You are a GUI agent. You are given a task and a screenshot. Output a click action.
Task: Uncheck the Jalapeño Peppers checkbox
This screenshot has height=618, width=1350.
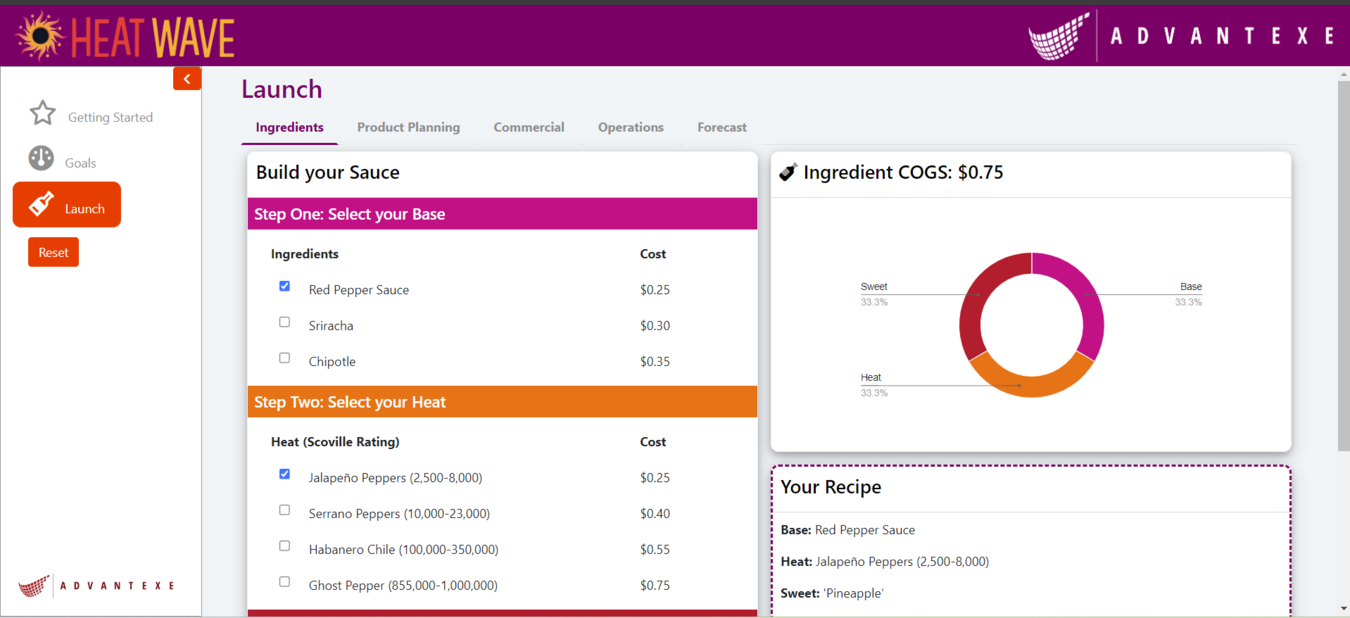[285, 474]
